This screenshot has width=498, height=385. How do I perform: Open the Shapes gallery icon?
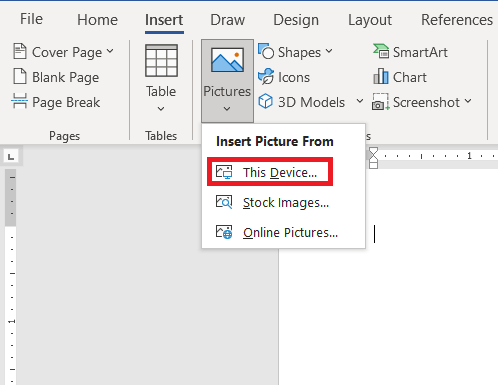(266, 51)
